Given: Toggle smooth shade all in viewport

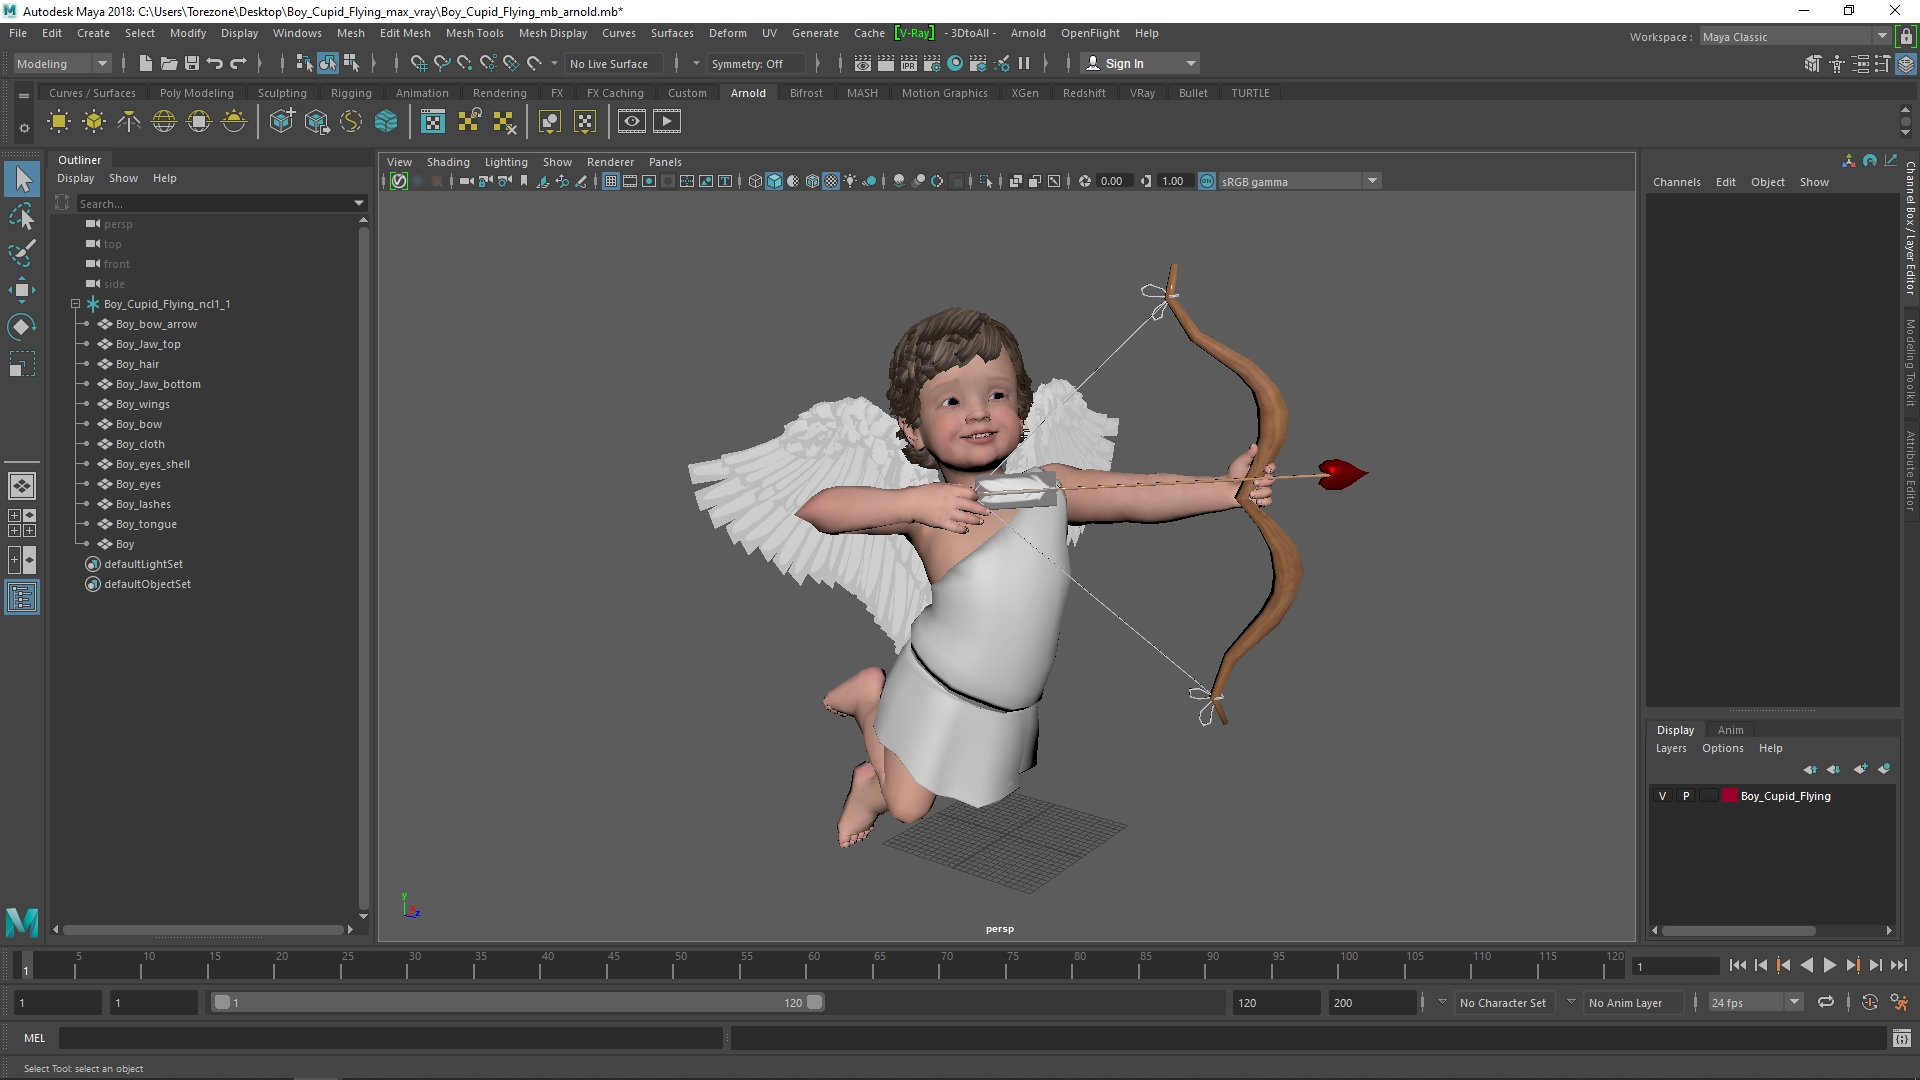Looking at the screenshot, I should tap(774, 181).
